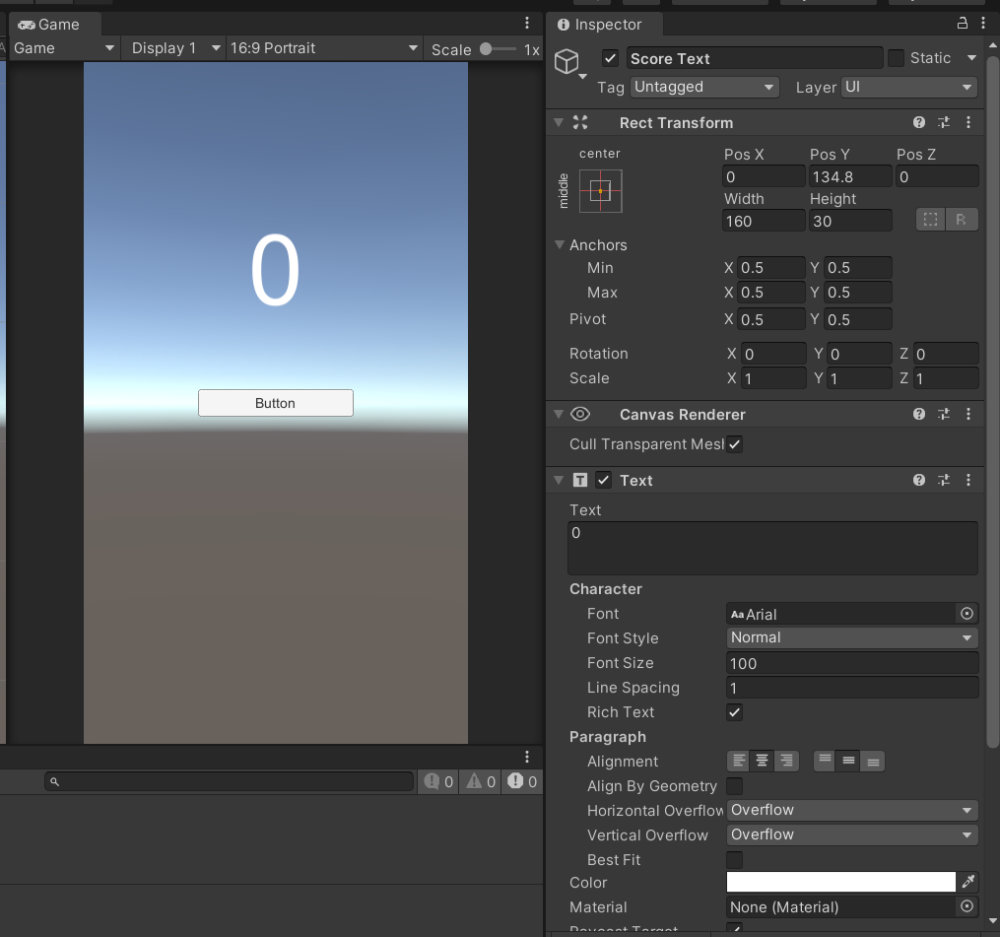Click Rect Transform help icon
Viewport: 1000px width, 937px height.
tap(919, 123)
